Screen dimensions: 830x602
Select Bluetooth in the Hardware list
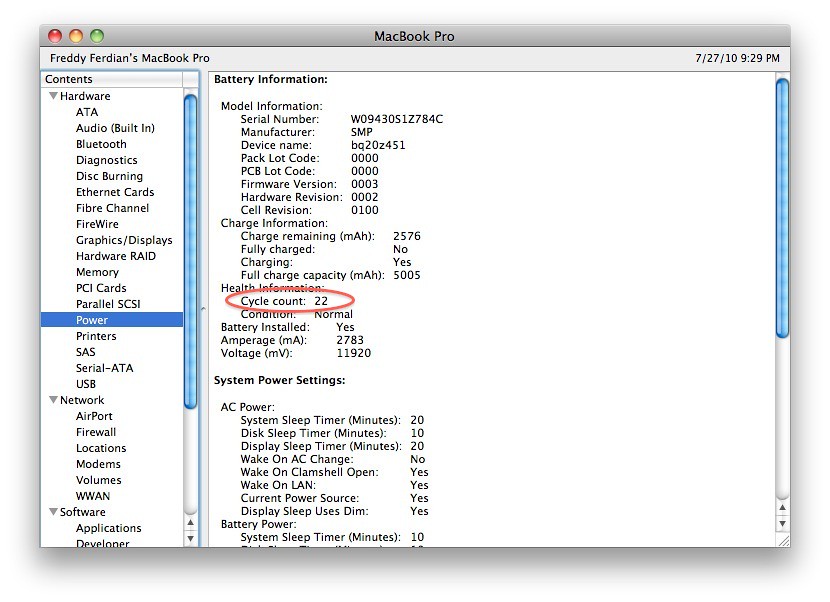point(101,144)
